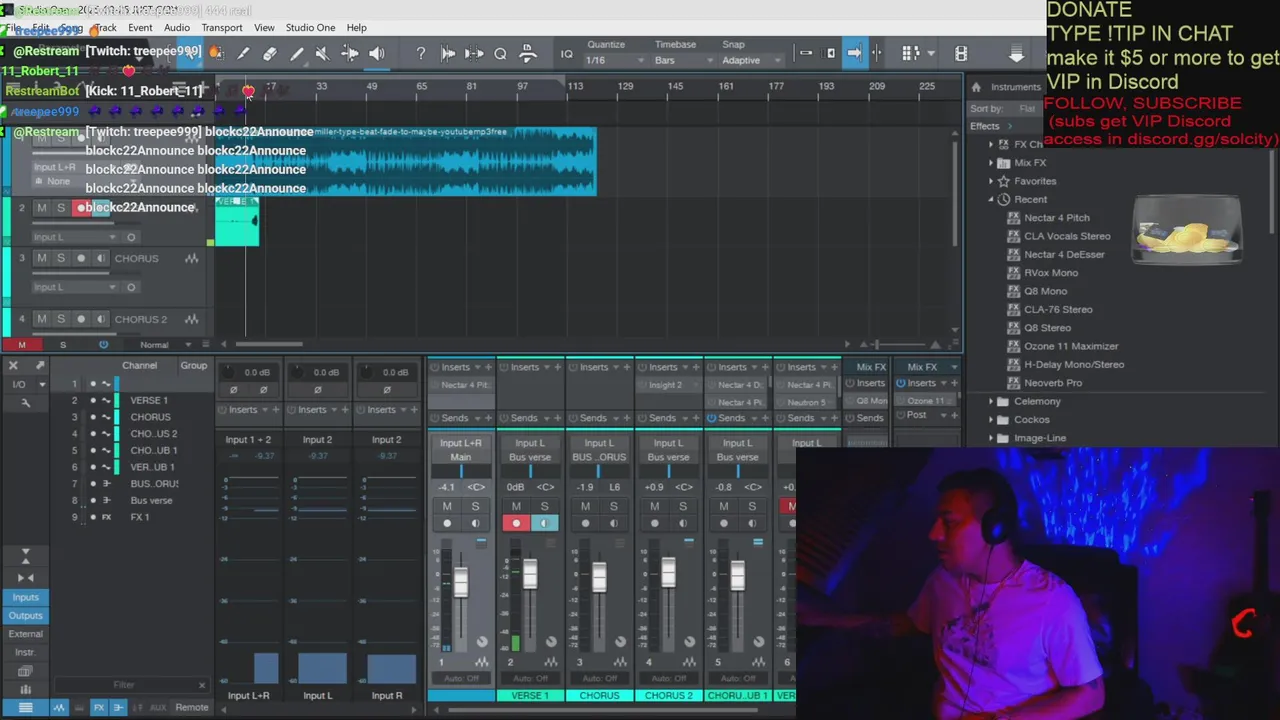
Task: Select the Eraser tool
Action: pyautogui.click(x=270, y=54)
